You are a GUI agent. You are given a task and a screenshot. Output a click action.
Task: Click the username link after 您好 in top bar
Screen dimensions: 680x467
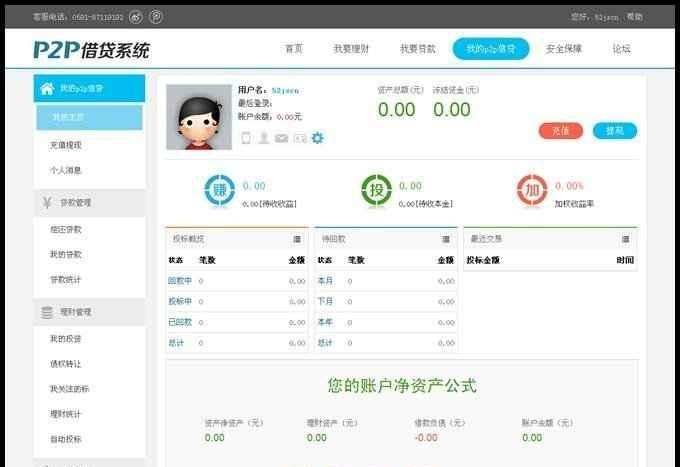pyautogui.click(x=606, y=17)
